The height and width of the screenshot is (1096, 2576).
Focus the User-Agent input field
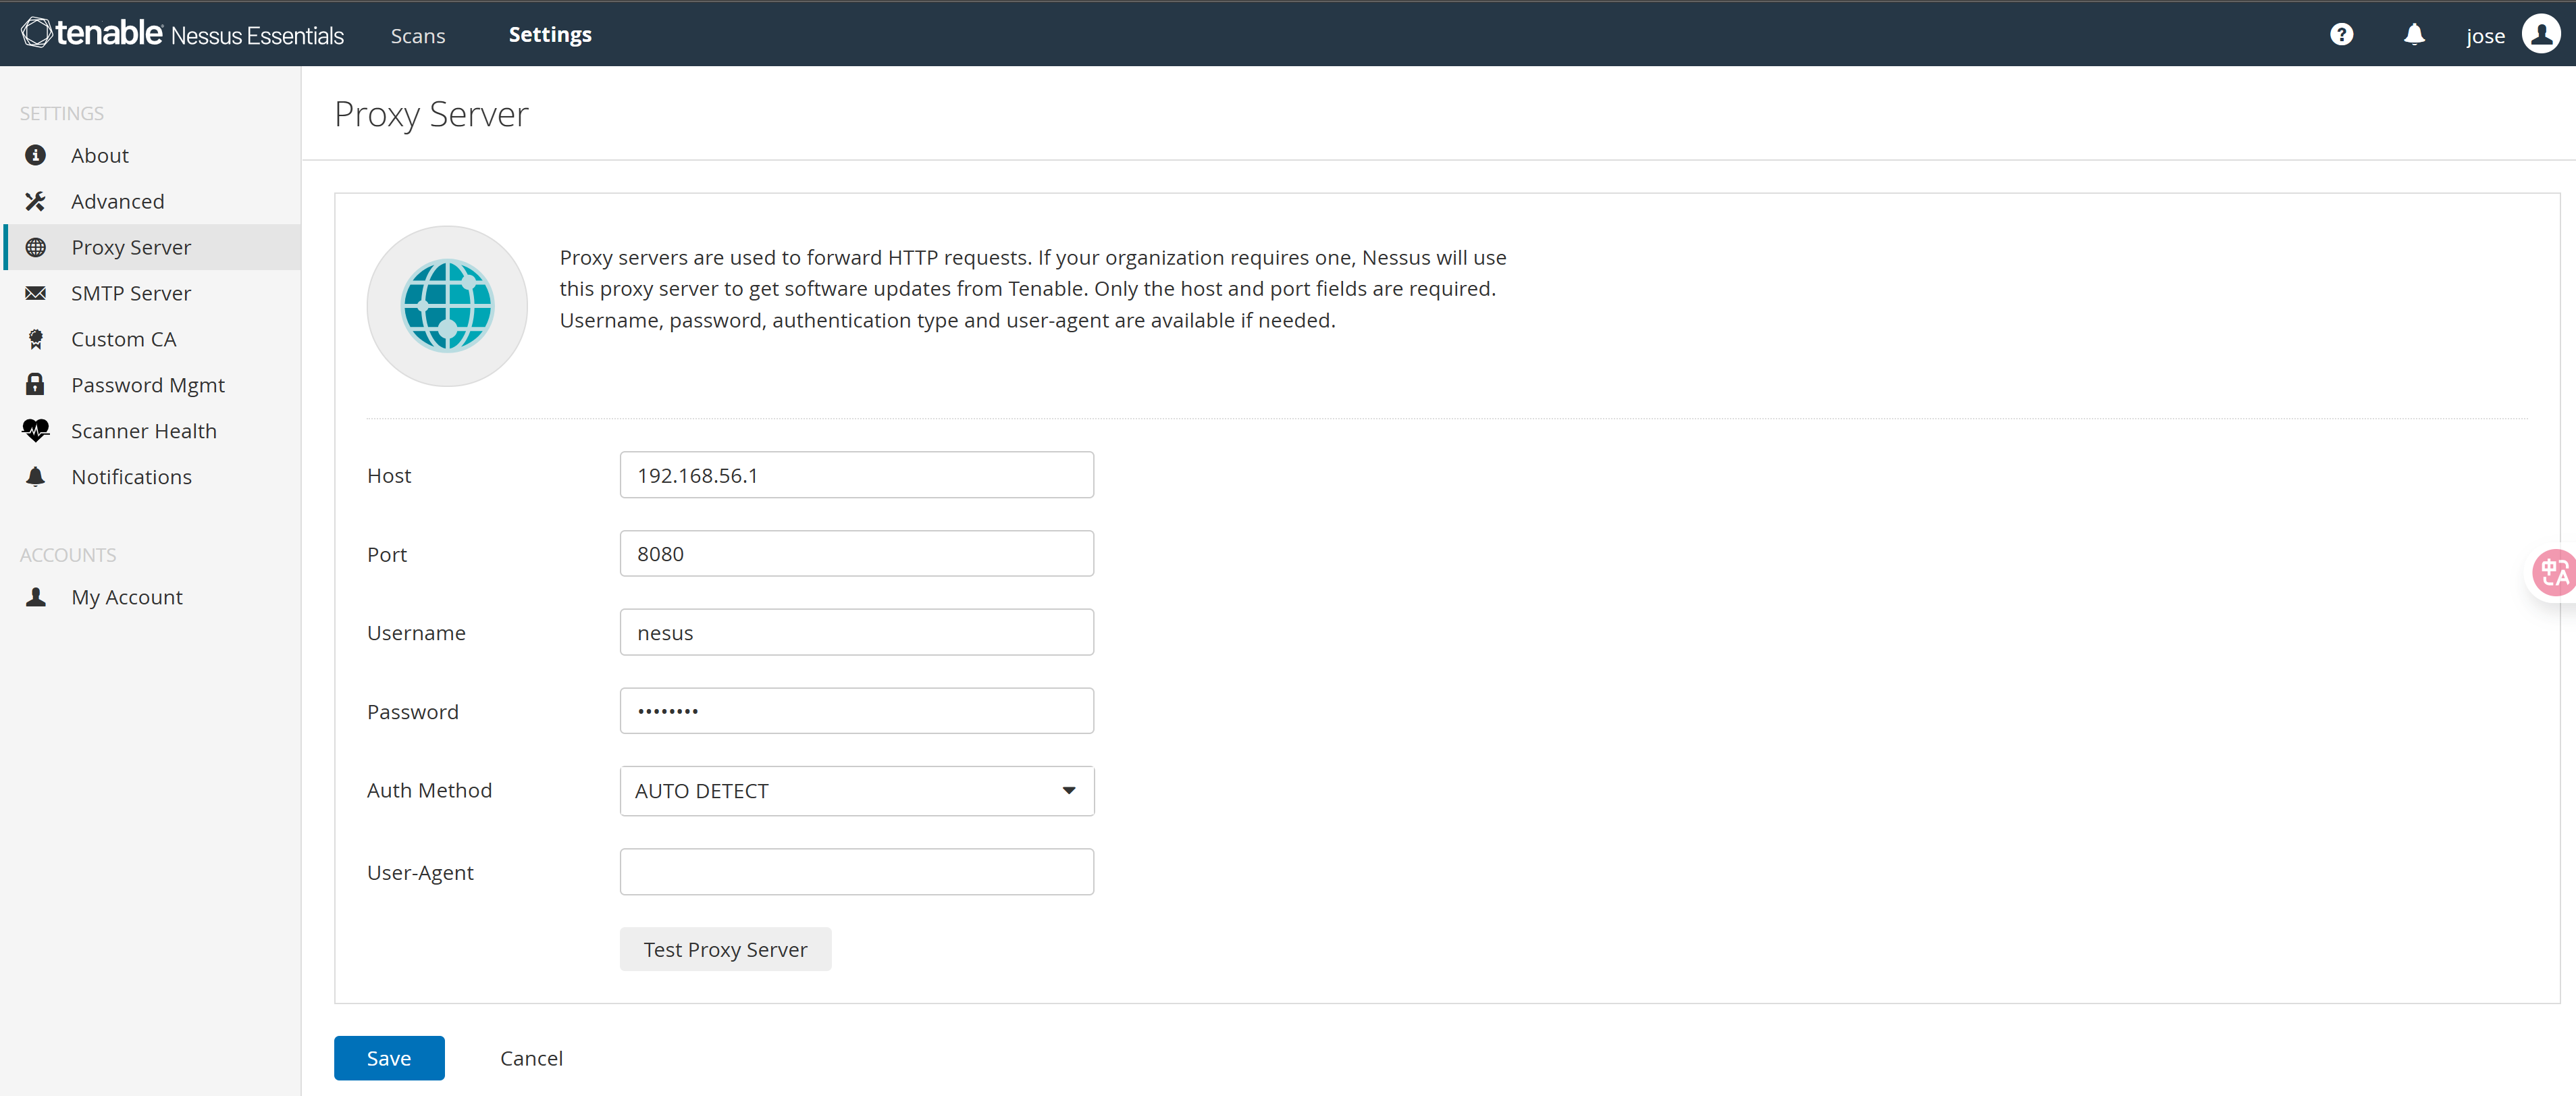[857, 872]
